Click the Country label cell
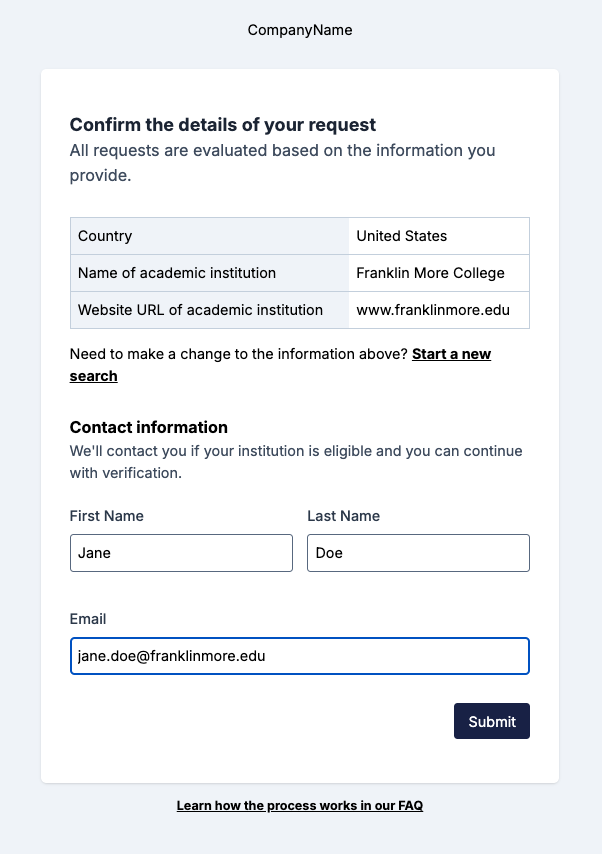This screenshot has height=854, width=602. click(105, 236)
